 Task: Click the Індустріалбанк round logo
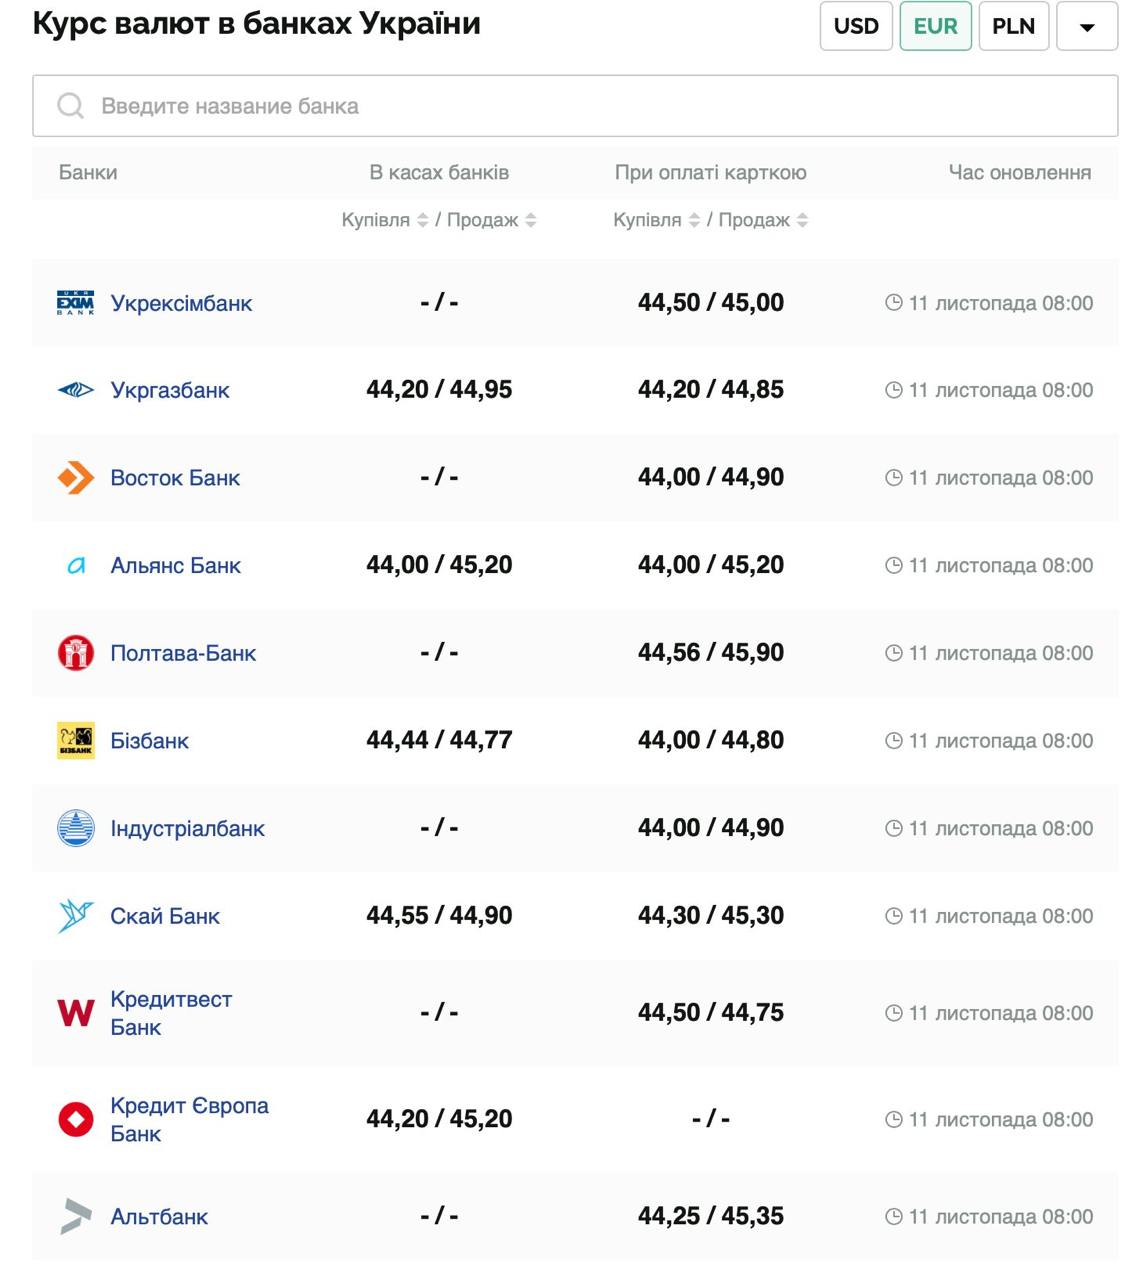coord(76,828)
